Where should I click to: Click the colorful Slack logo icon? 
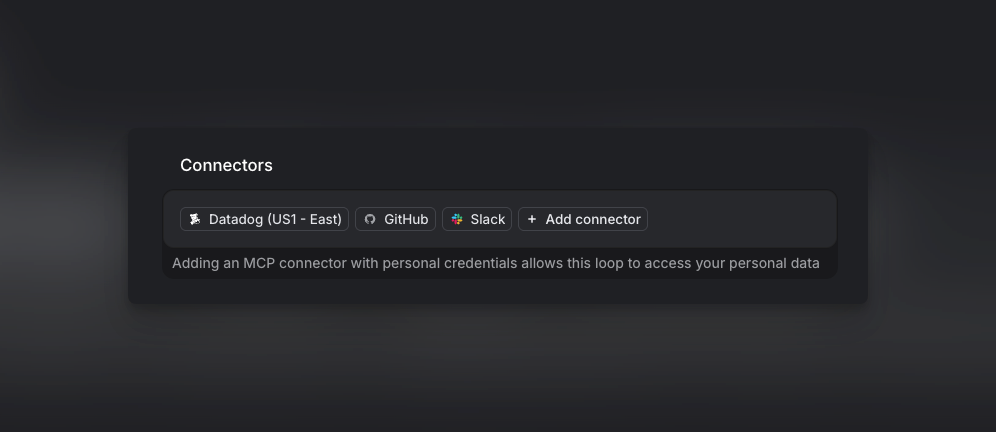click(457, 219)
